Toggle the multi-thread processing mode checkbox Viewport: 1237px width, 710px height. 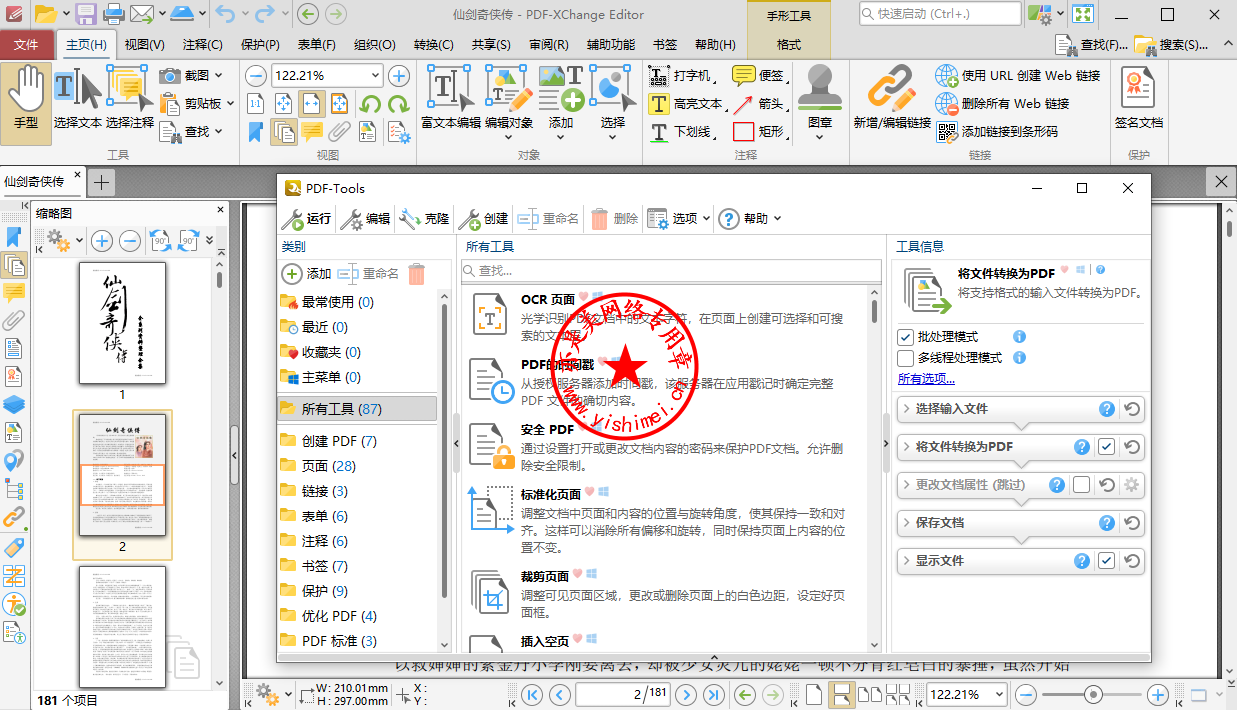[906, 358]
